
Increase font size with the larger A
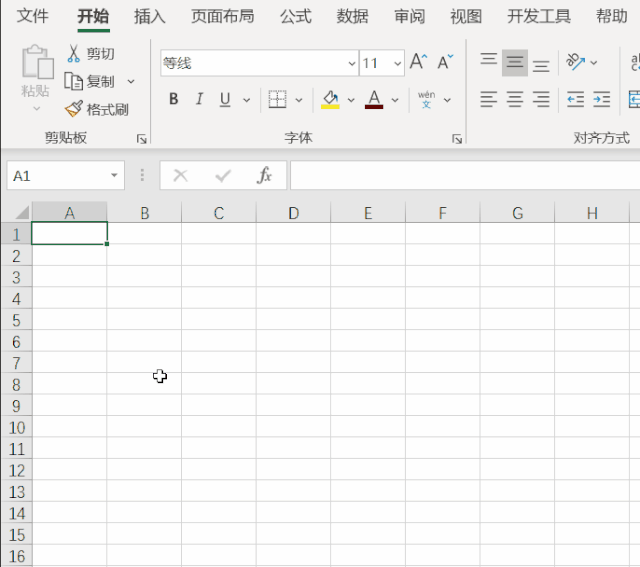pyautogui.click(x=419, y=62)
